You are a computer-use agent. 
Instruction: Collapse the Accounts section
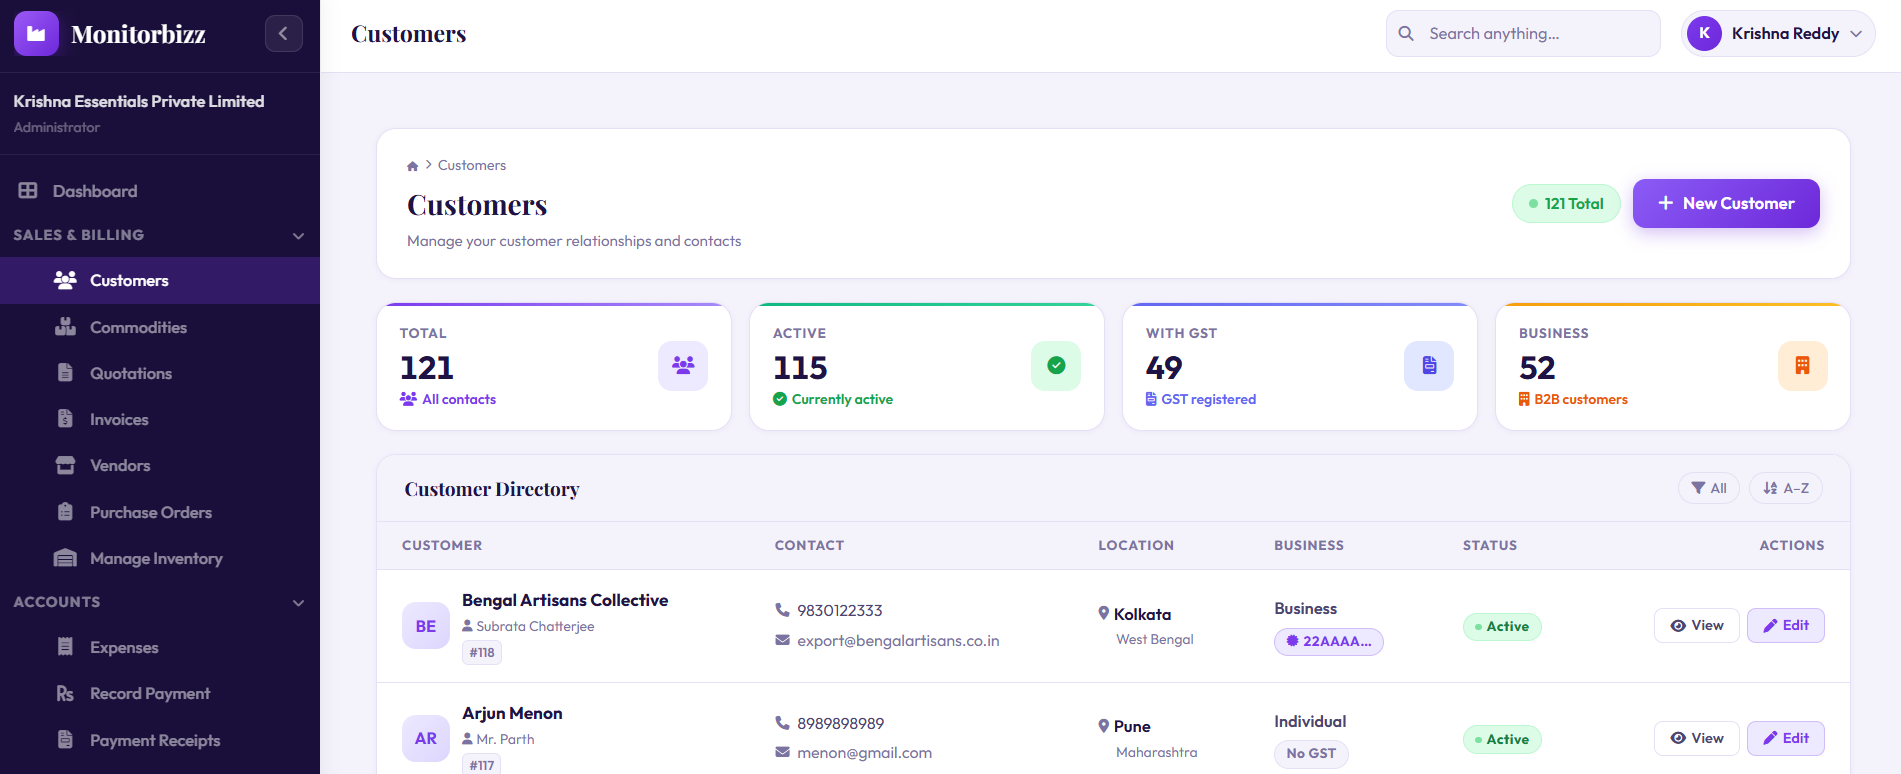tap(298, 603)
